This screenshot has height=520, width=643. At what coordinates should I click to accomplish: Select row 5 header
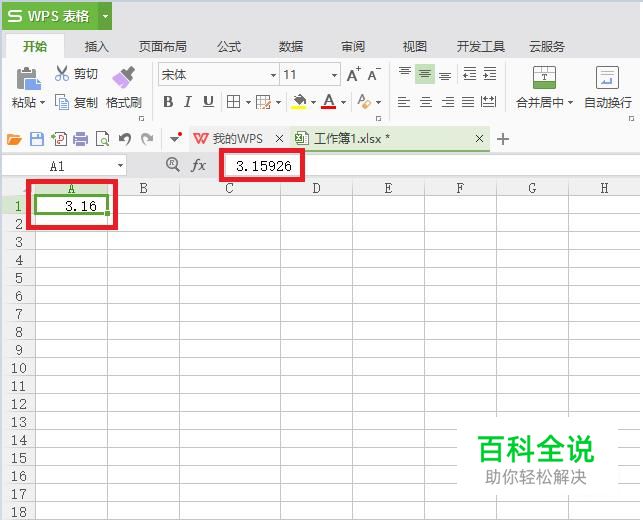19,278
